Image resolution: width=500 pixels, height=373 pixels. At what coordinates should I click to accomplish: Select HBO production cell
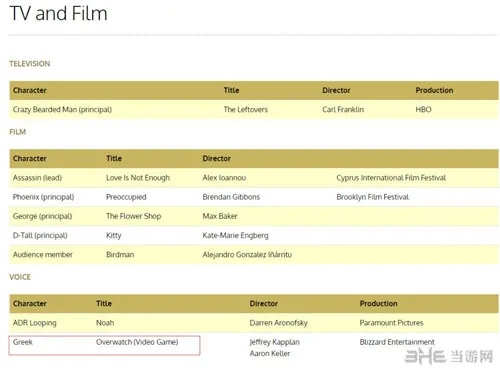pyautogui.click(x=423, y=109)
